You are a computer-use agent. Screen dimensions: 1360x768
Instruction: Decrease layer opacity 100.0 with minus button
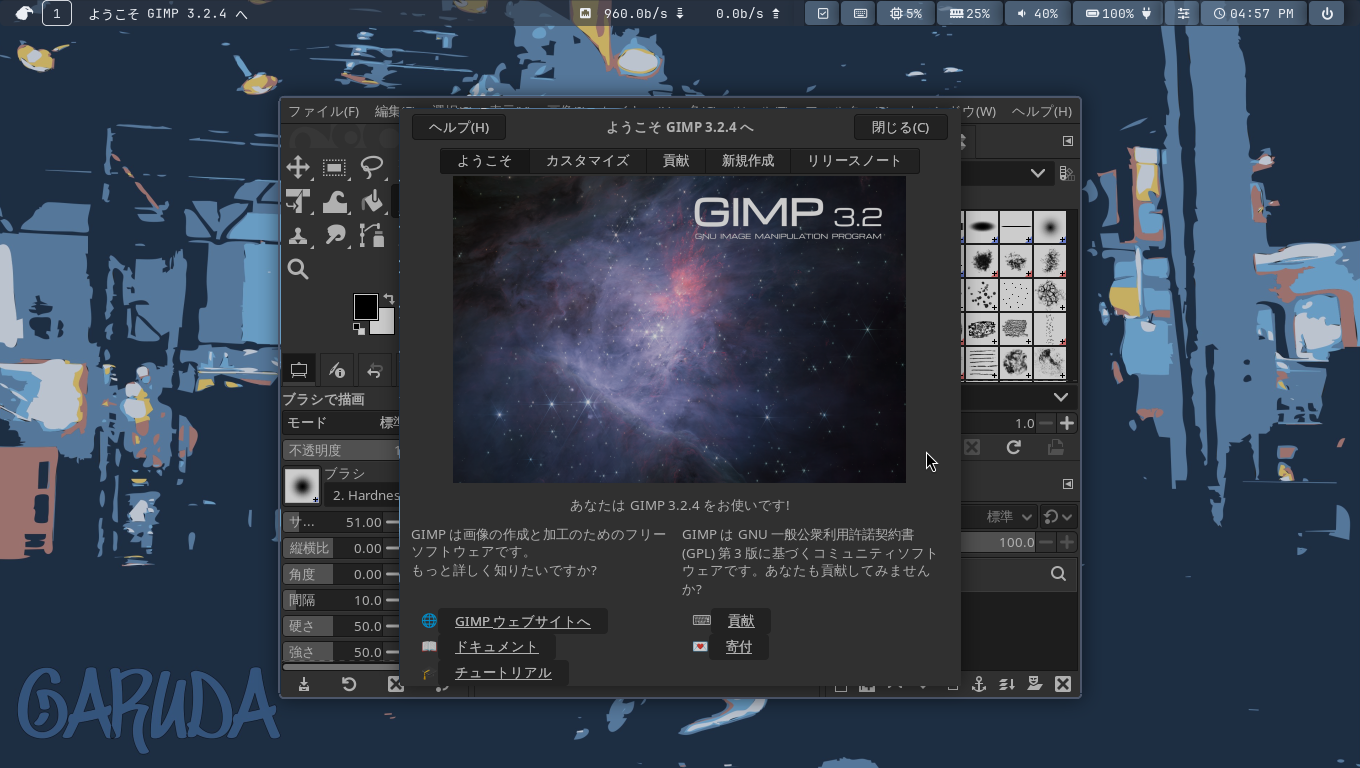1046,542
